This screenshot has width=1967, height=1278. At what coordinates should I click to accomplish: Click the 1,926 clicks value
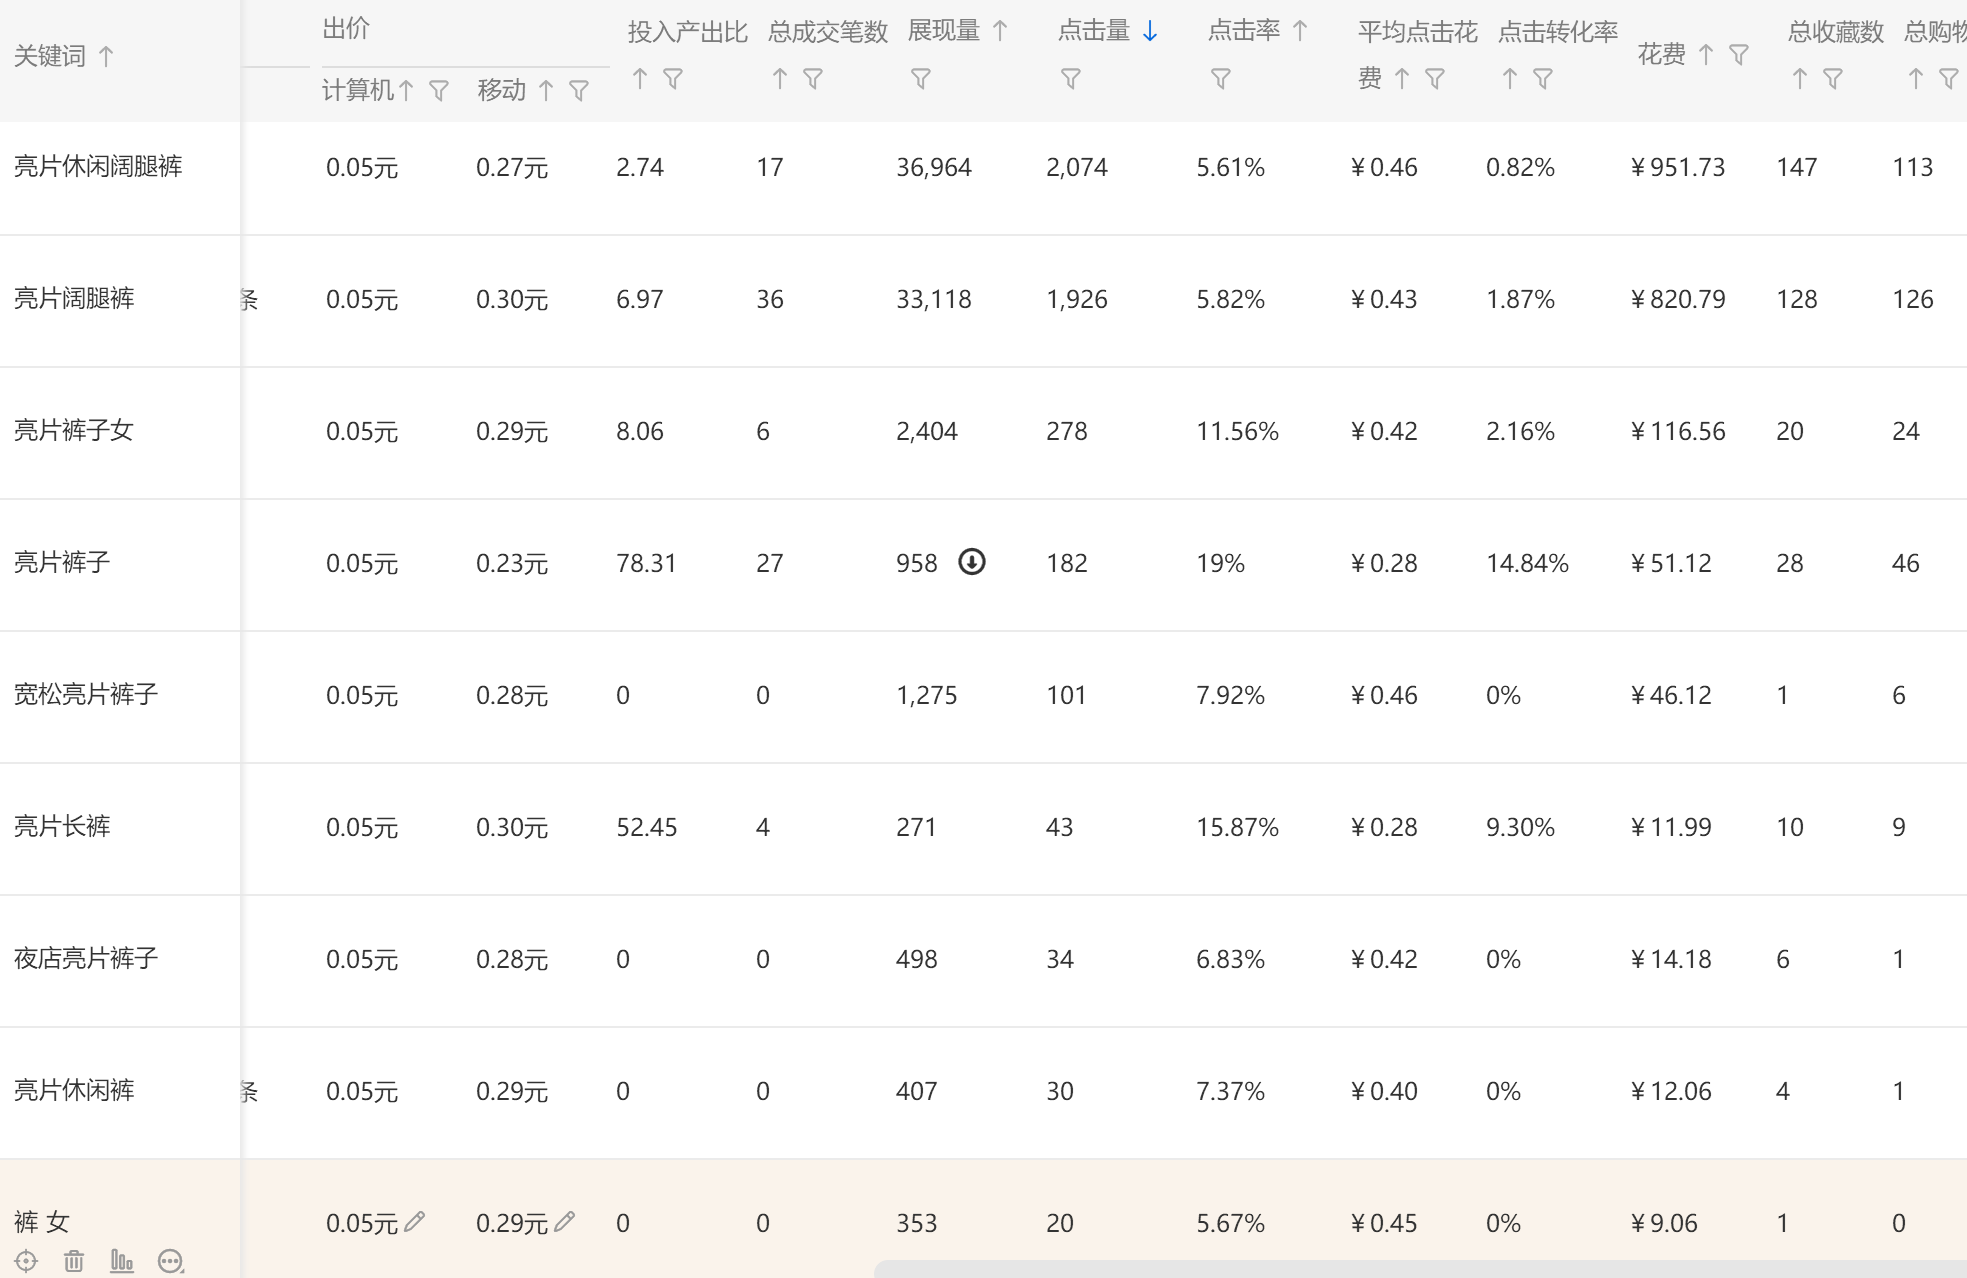pyautogui.click(x=1077, y=299)
